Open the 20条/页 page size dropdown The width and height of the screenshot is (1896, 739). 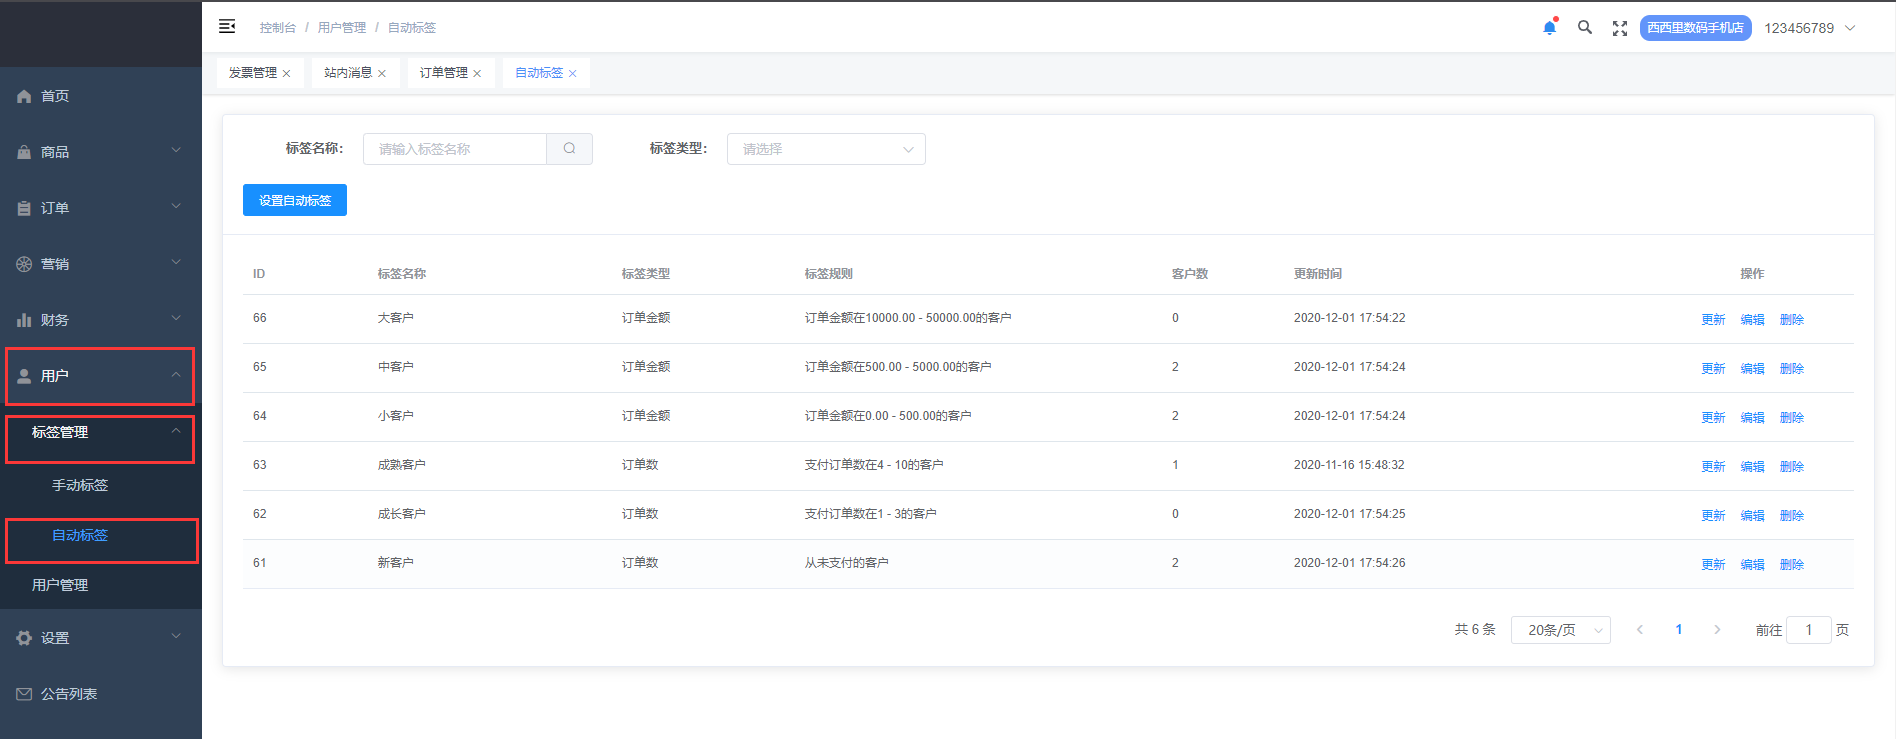[1560, 630]
